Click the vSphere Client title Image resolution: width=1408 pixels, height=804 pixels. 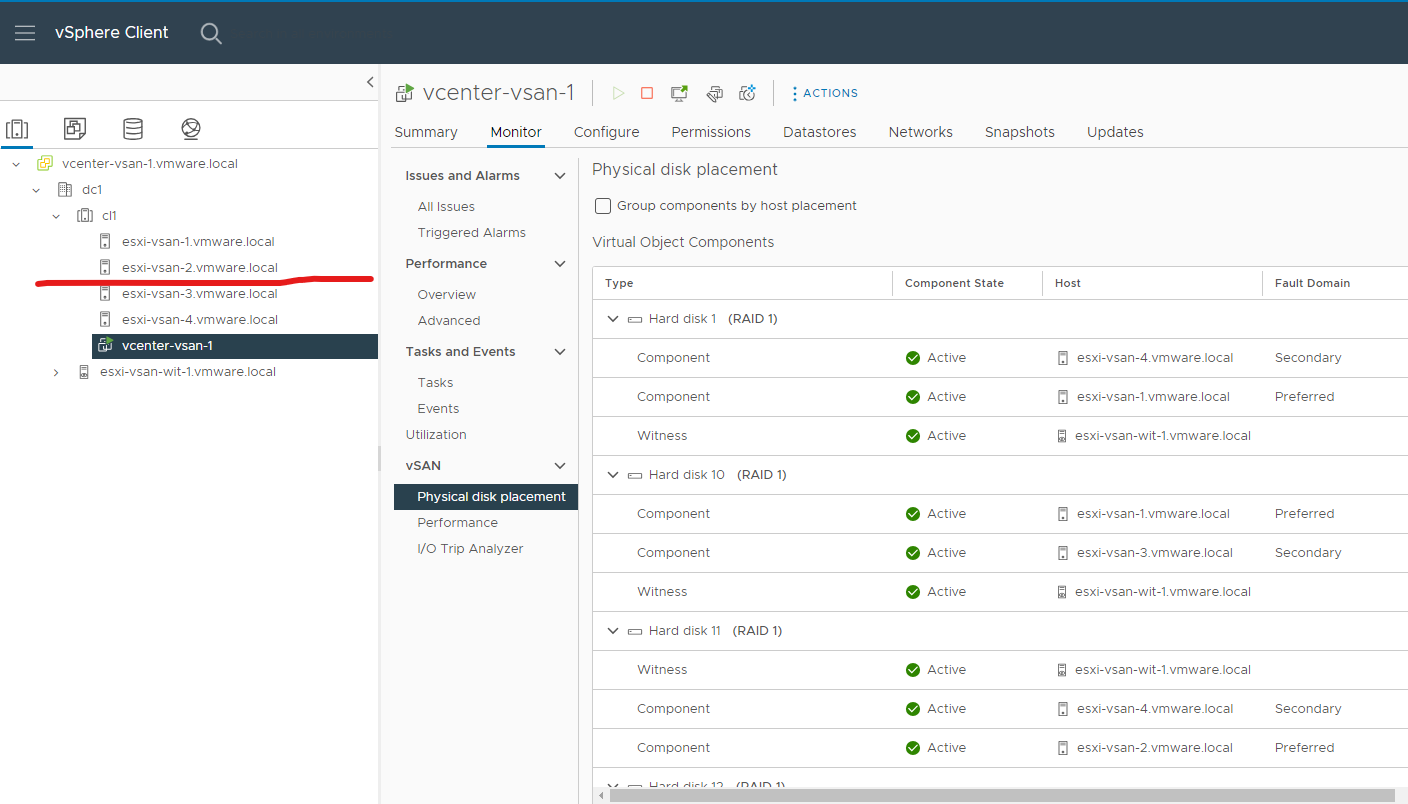(112, 33)
